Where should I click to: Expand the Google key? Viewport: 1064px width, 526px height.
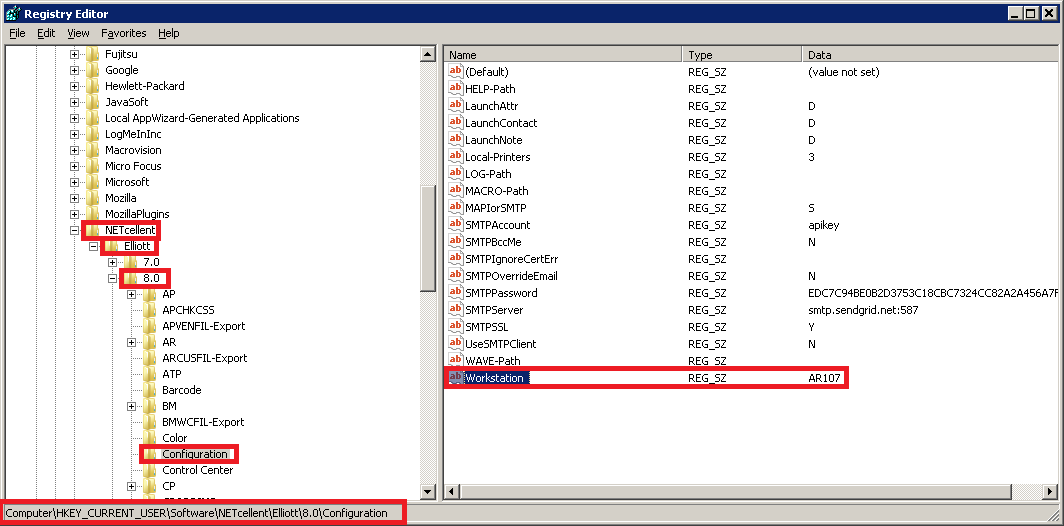pos(75,70)
